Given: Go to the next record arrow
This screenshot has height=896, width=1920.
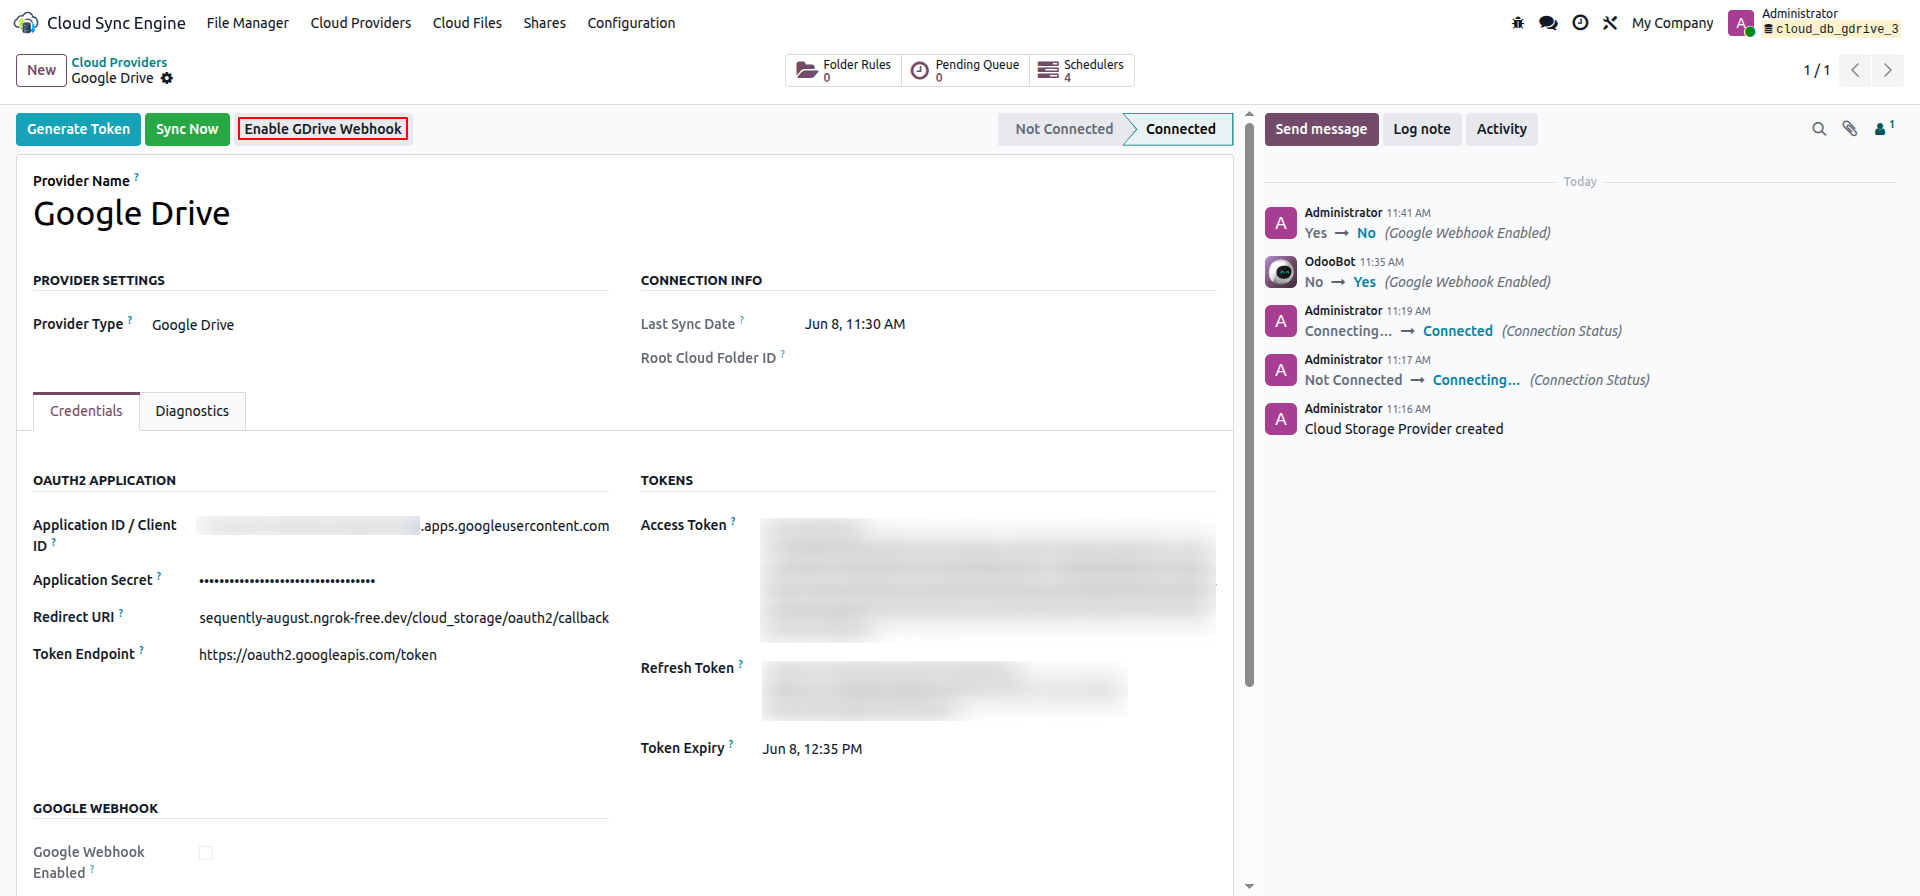Looking at the screenshot, I should click(1888, 70).
